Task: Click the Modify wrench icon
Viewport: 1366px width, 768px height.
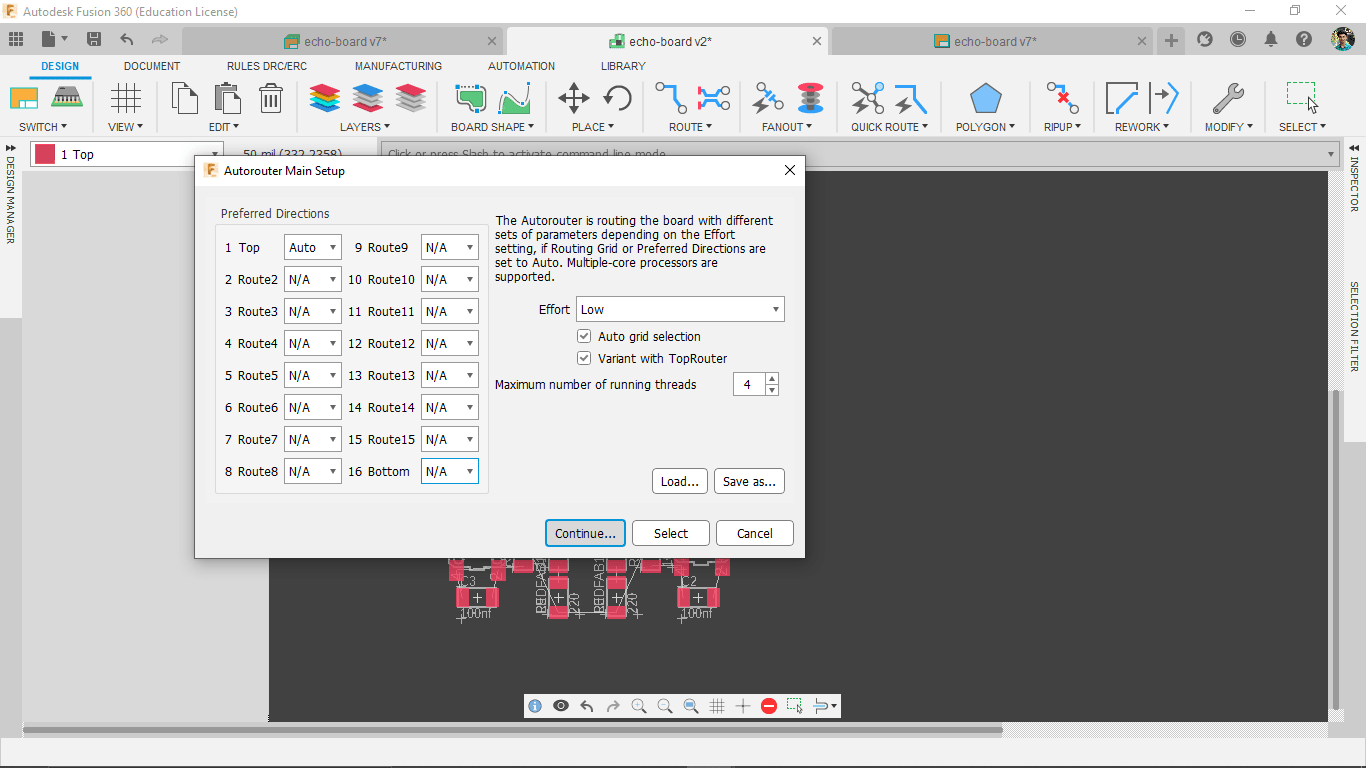Action: [x=1227, y=98]
